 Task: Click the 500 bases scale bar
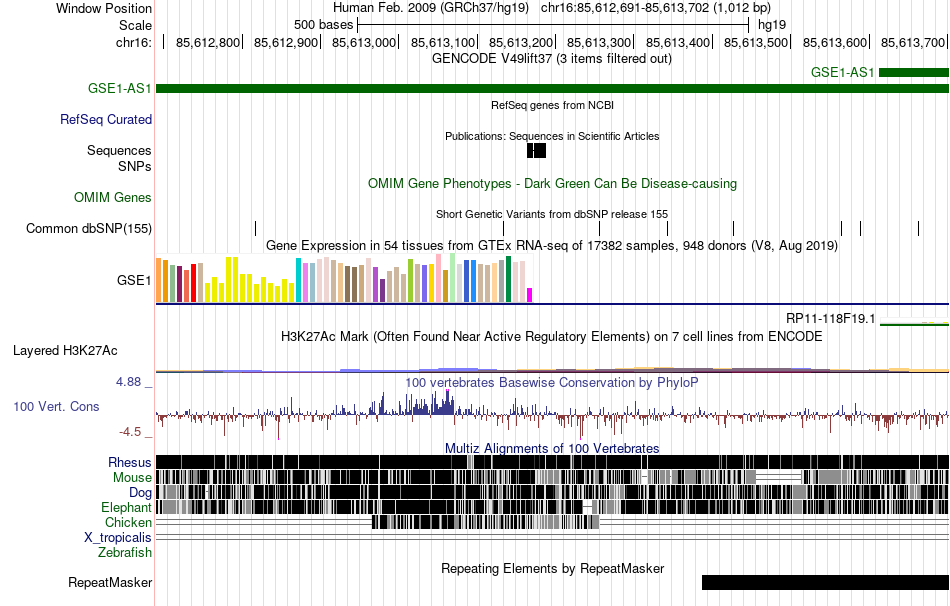[553, 25]
